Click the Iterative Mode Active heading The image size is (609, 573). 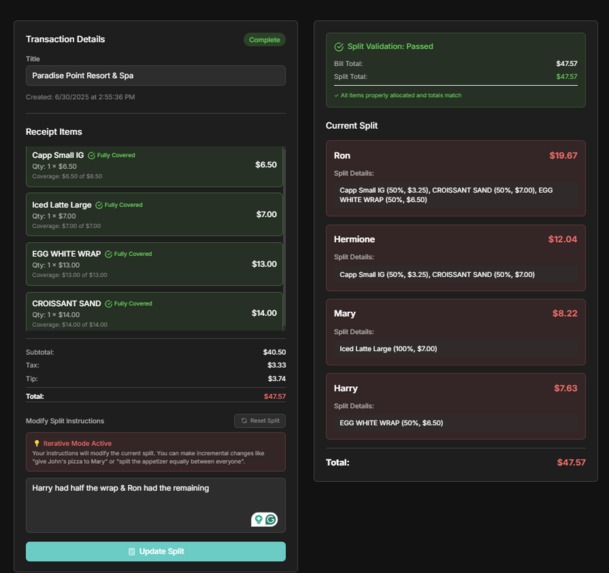(77, 444)
